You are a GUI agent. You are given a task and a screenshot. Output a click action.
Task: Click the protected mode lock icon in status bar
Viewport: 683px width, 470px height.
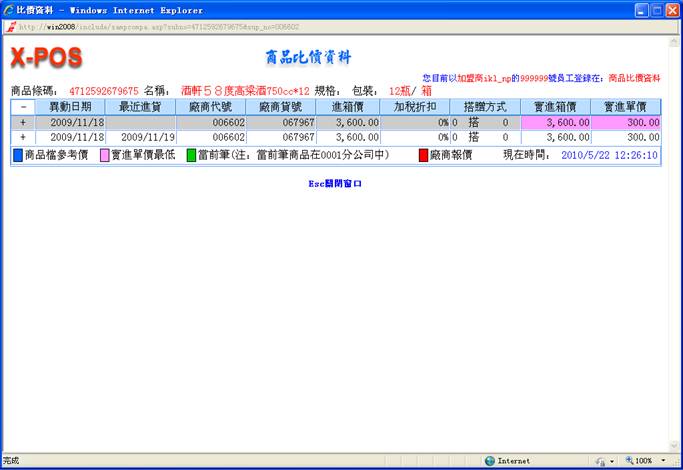click(x=600, y=461)
